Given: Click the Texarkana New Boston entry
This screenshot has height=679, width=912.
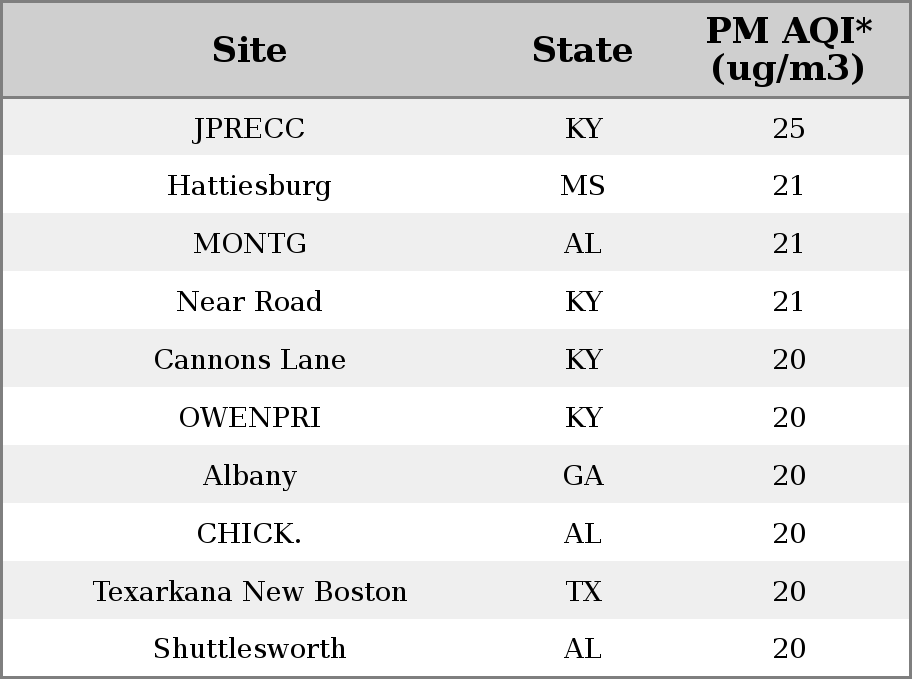Looking at the screenshot, I should coord(250,591).
